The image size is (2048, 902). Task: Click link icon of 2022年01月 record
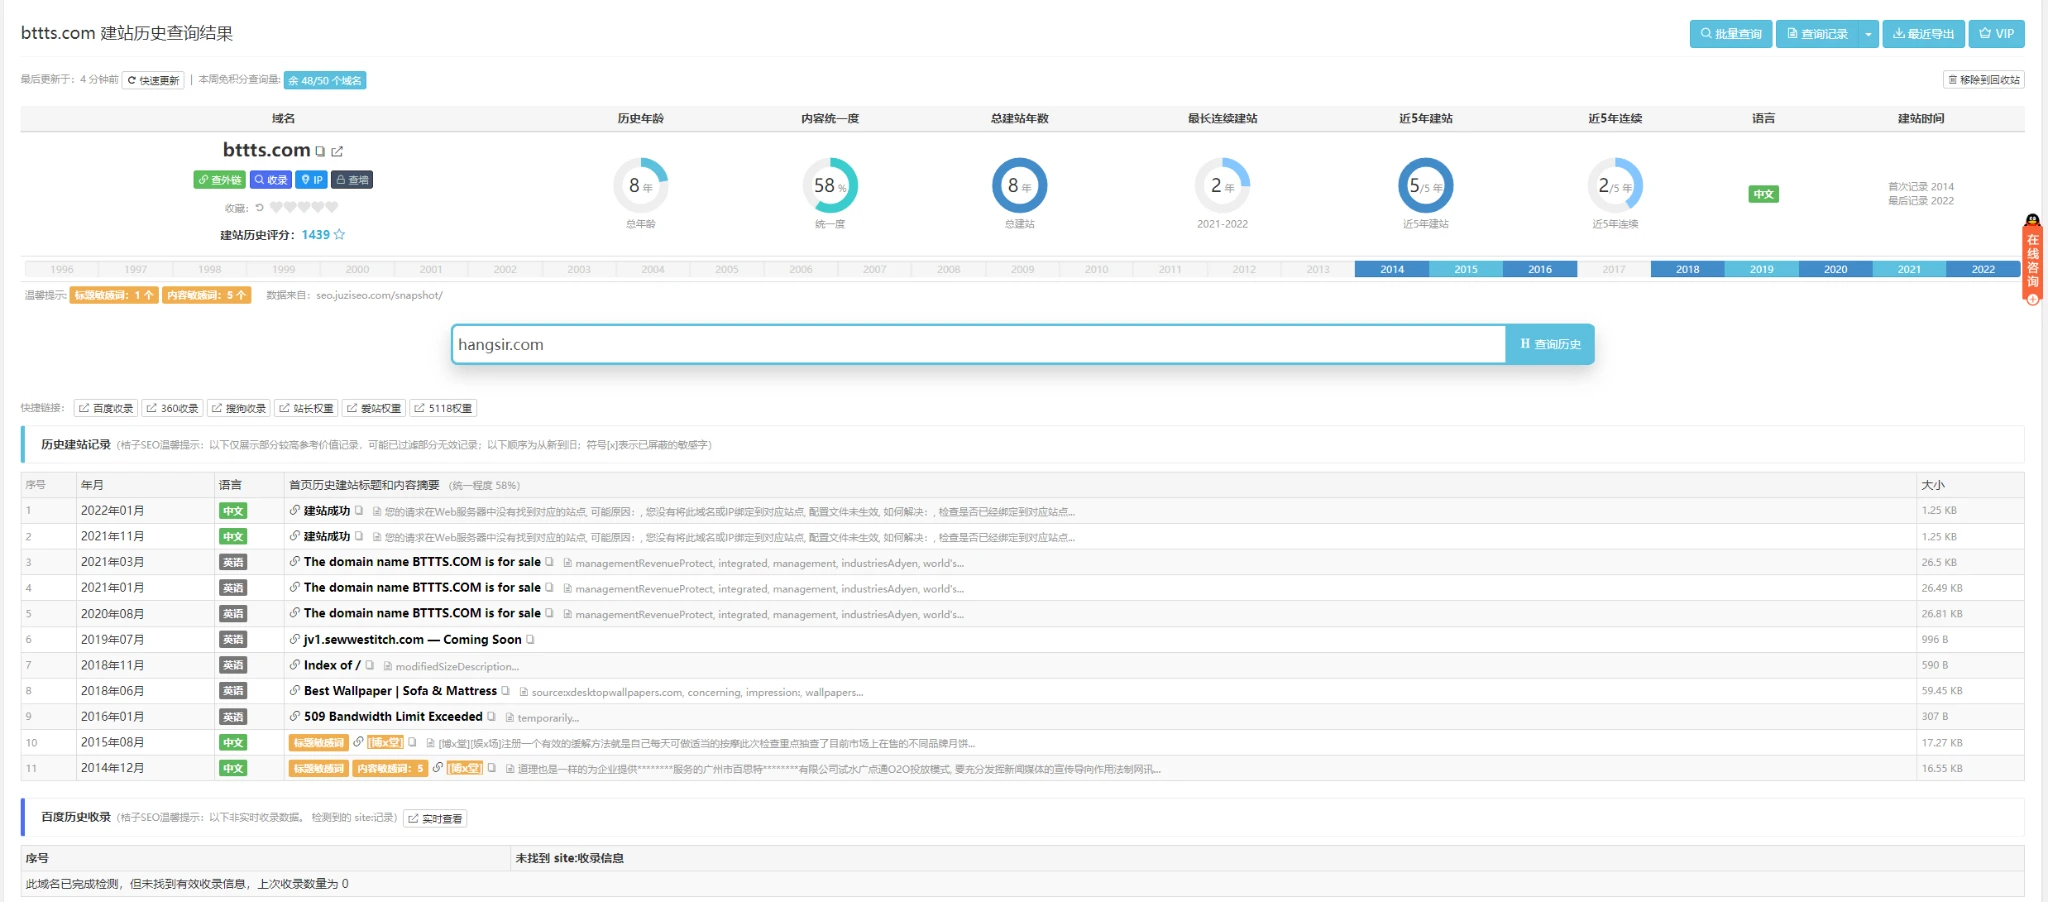tap(295, 511)
